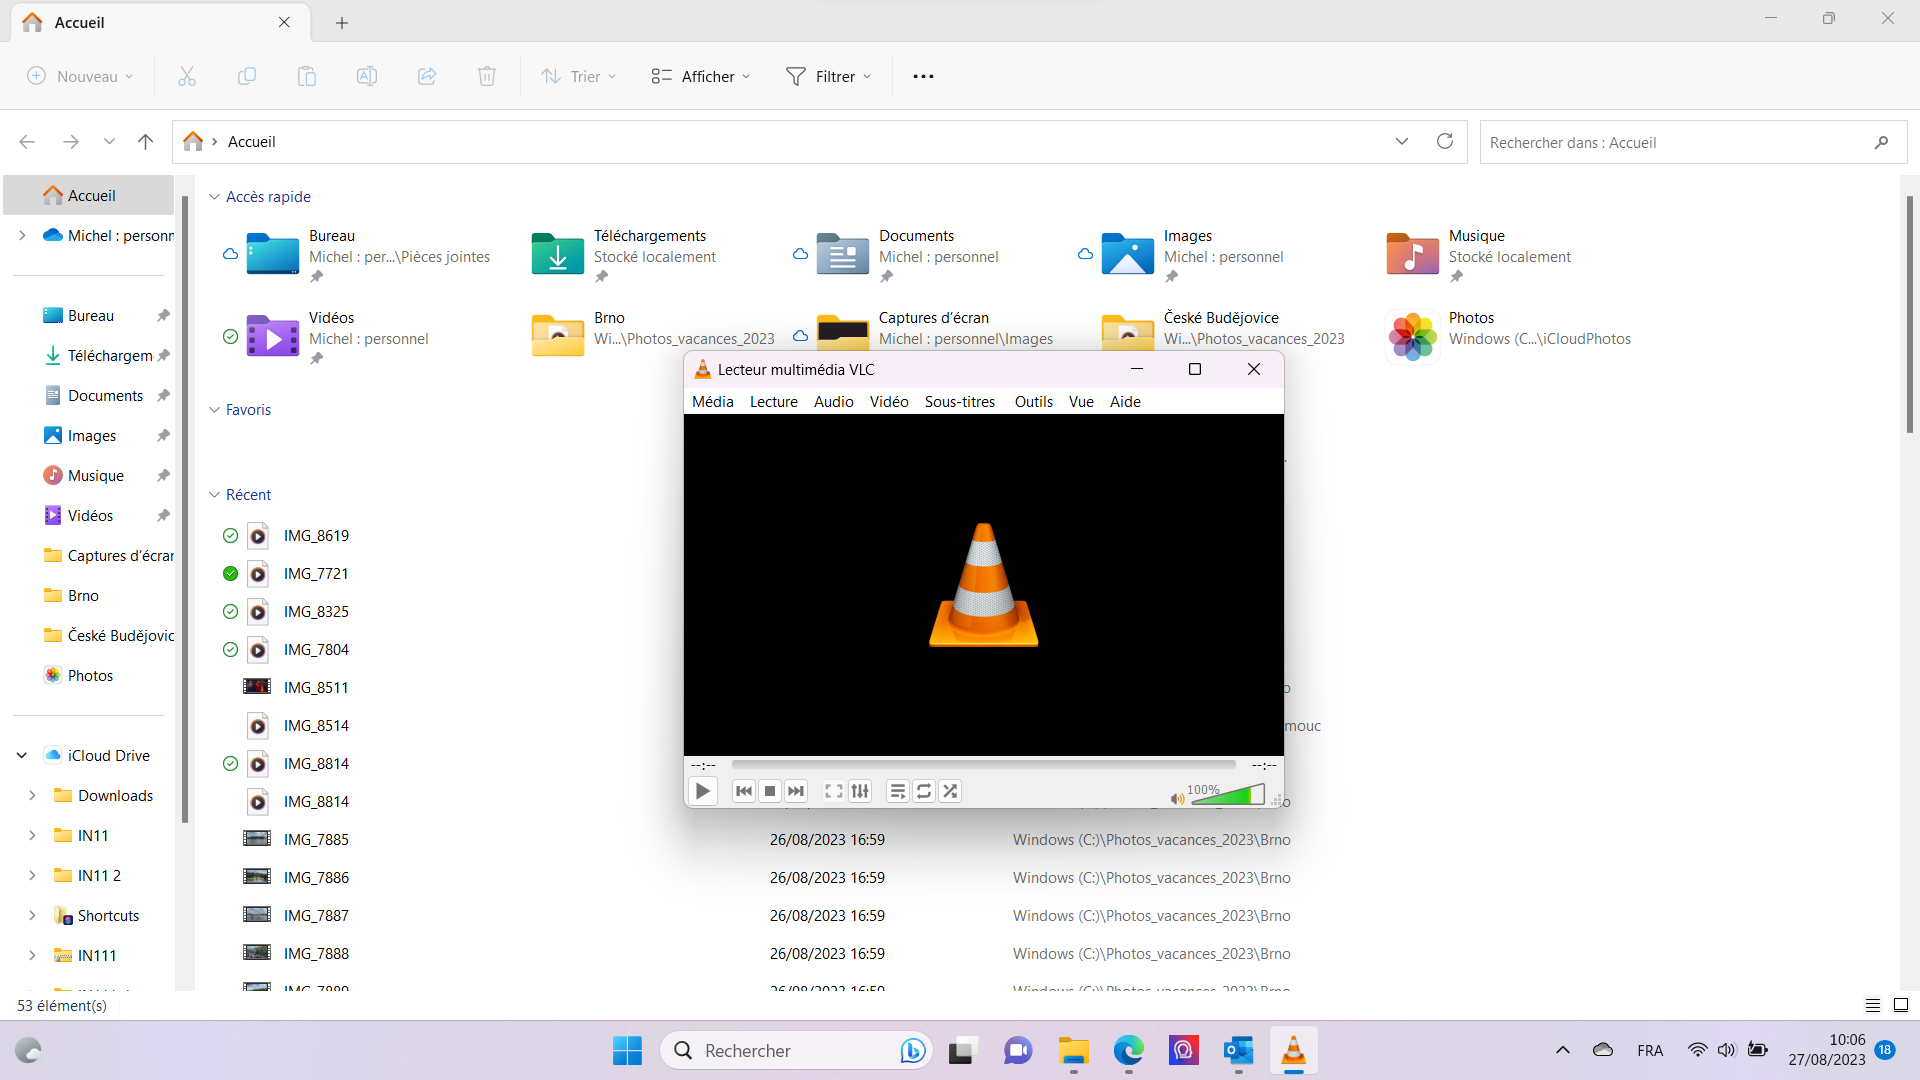Click the Filtrer button

828,76
